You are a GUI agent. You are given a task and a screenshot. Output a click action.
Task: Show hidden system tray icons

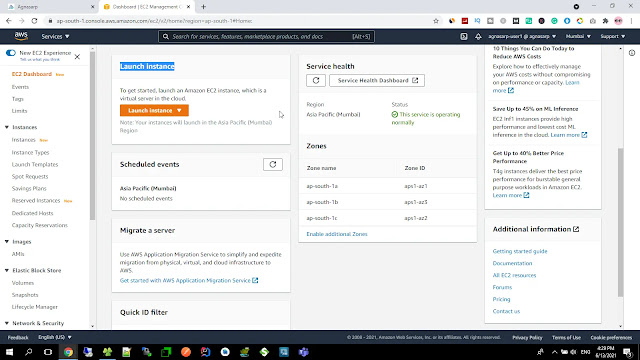coord(554,352)
